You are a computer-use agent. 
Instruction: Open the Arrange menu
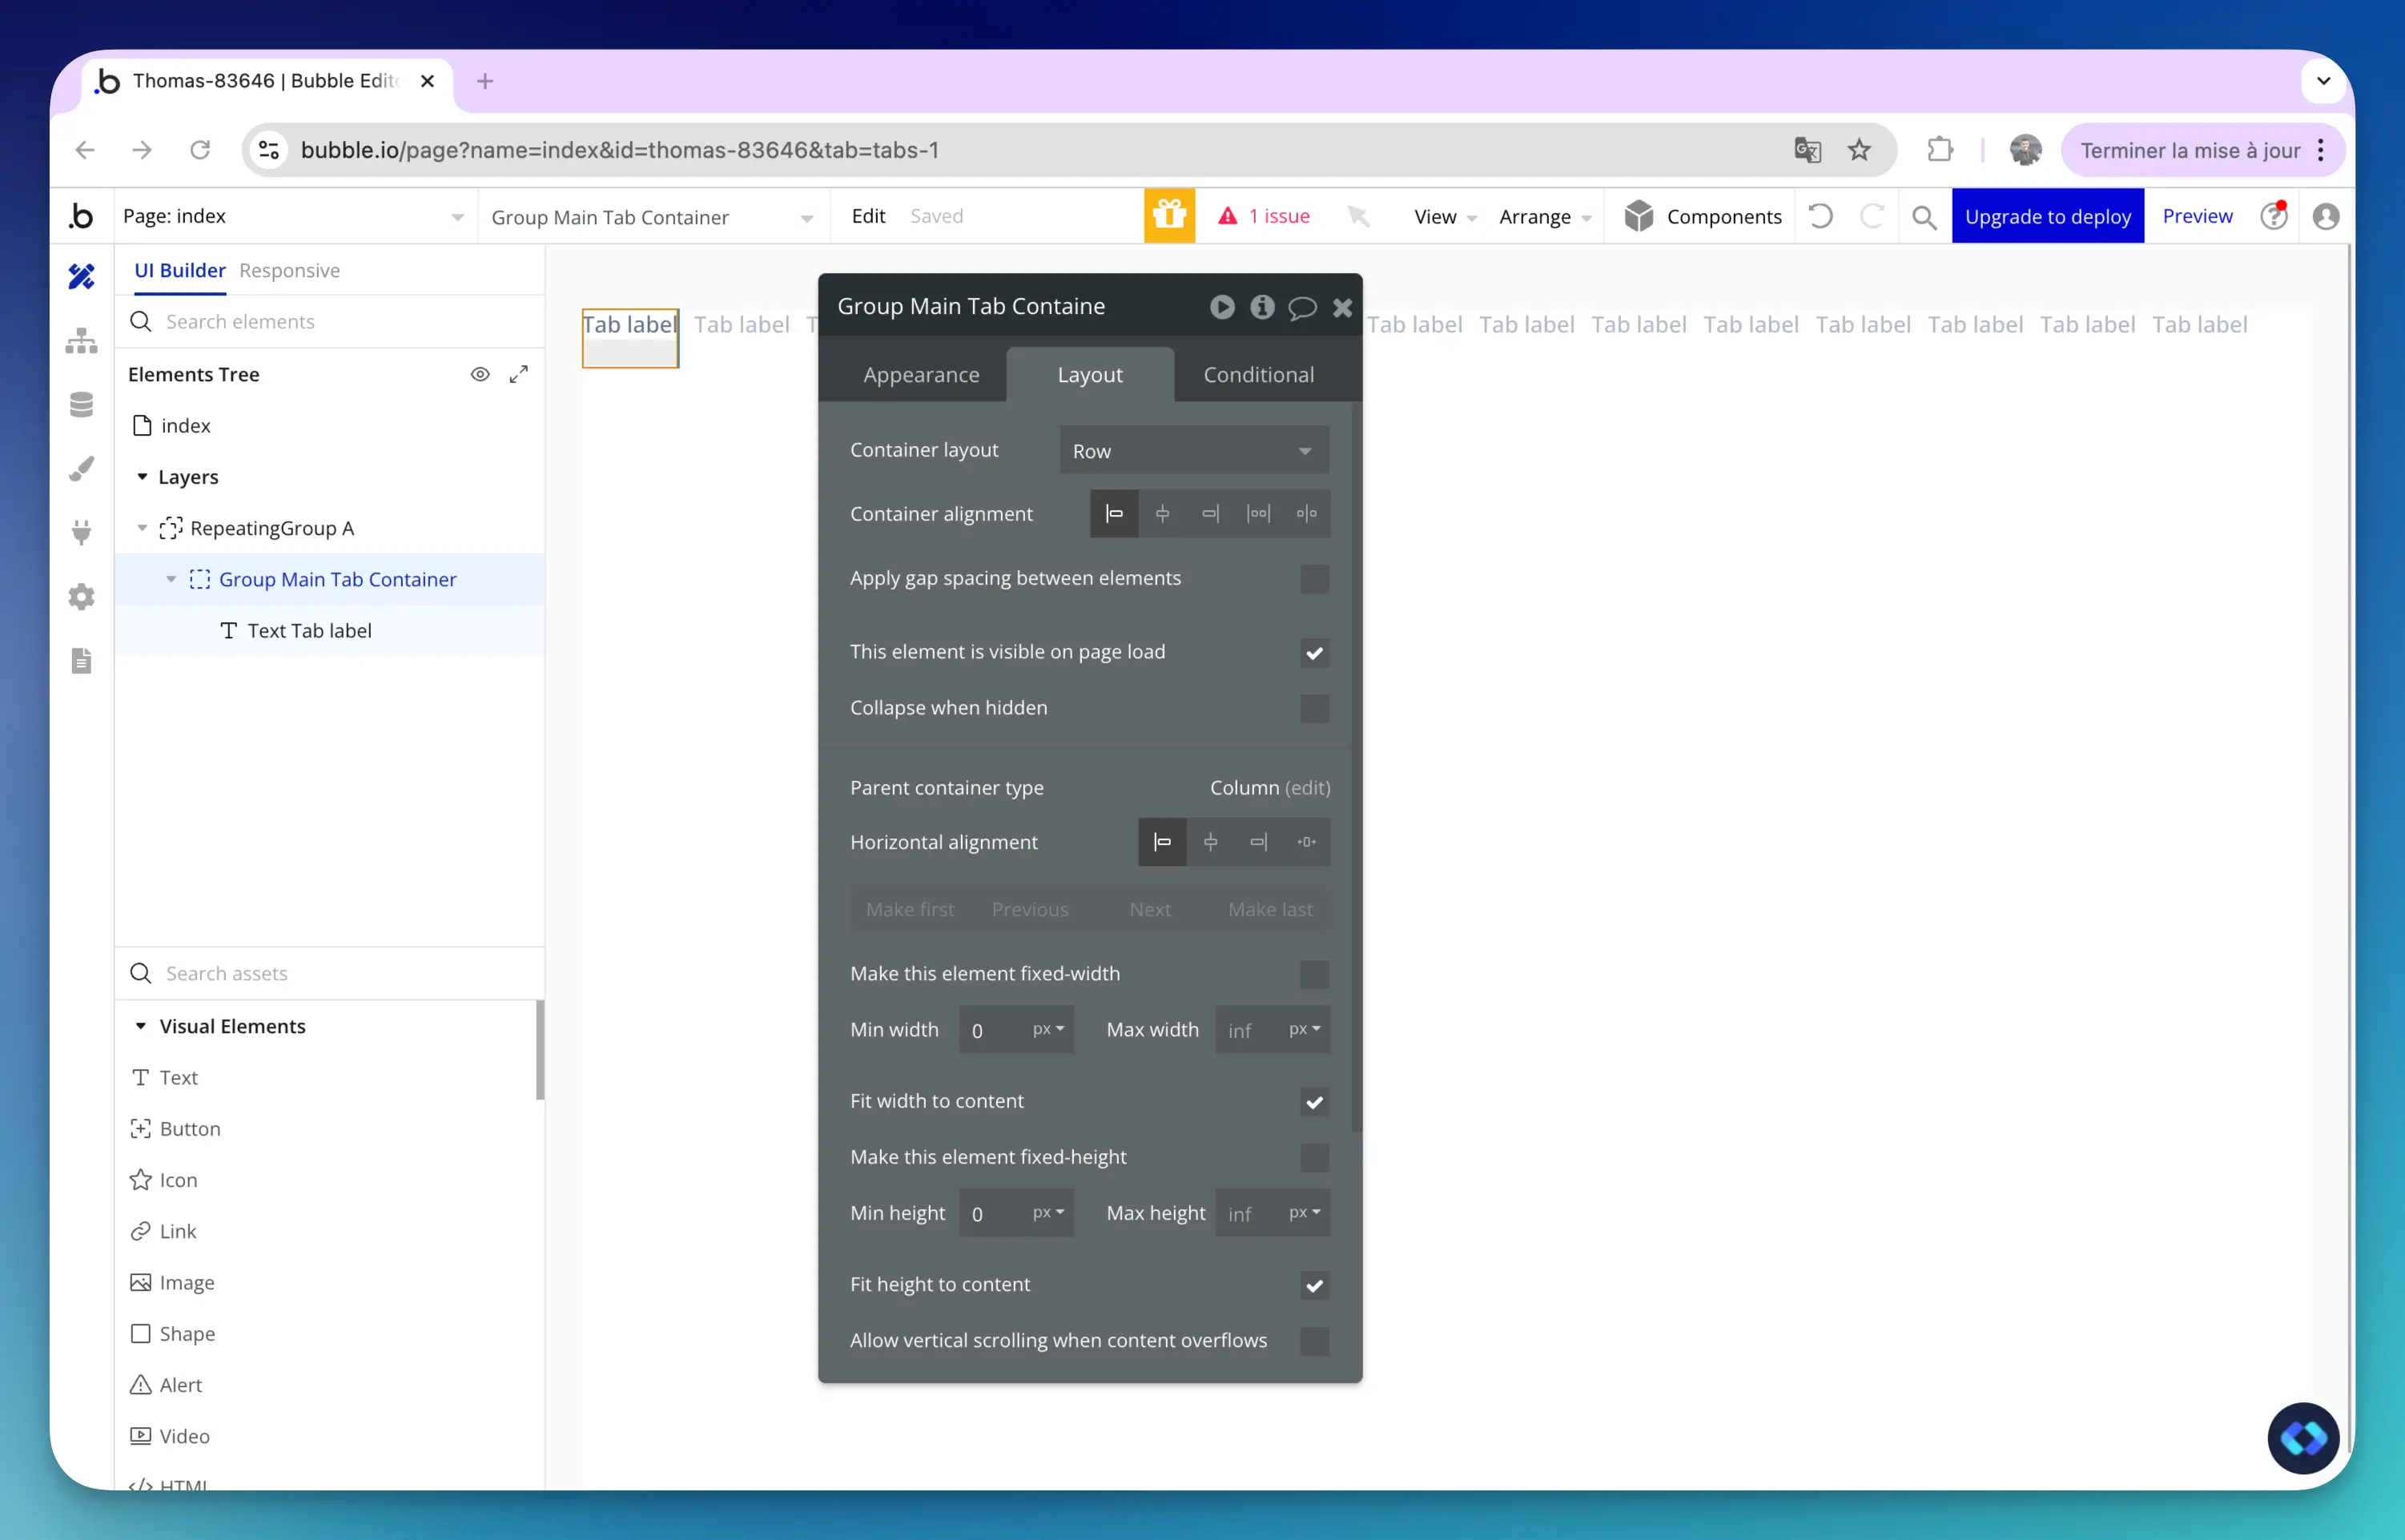coord(1545,217)
